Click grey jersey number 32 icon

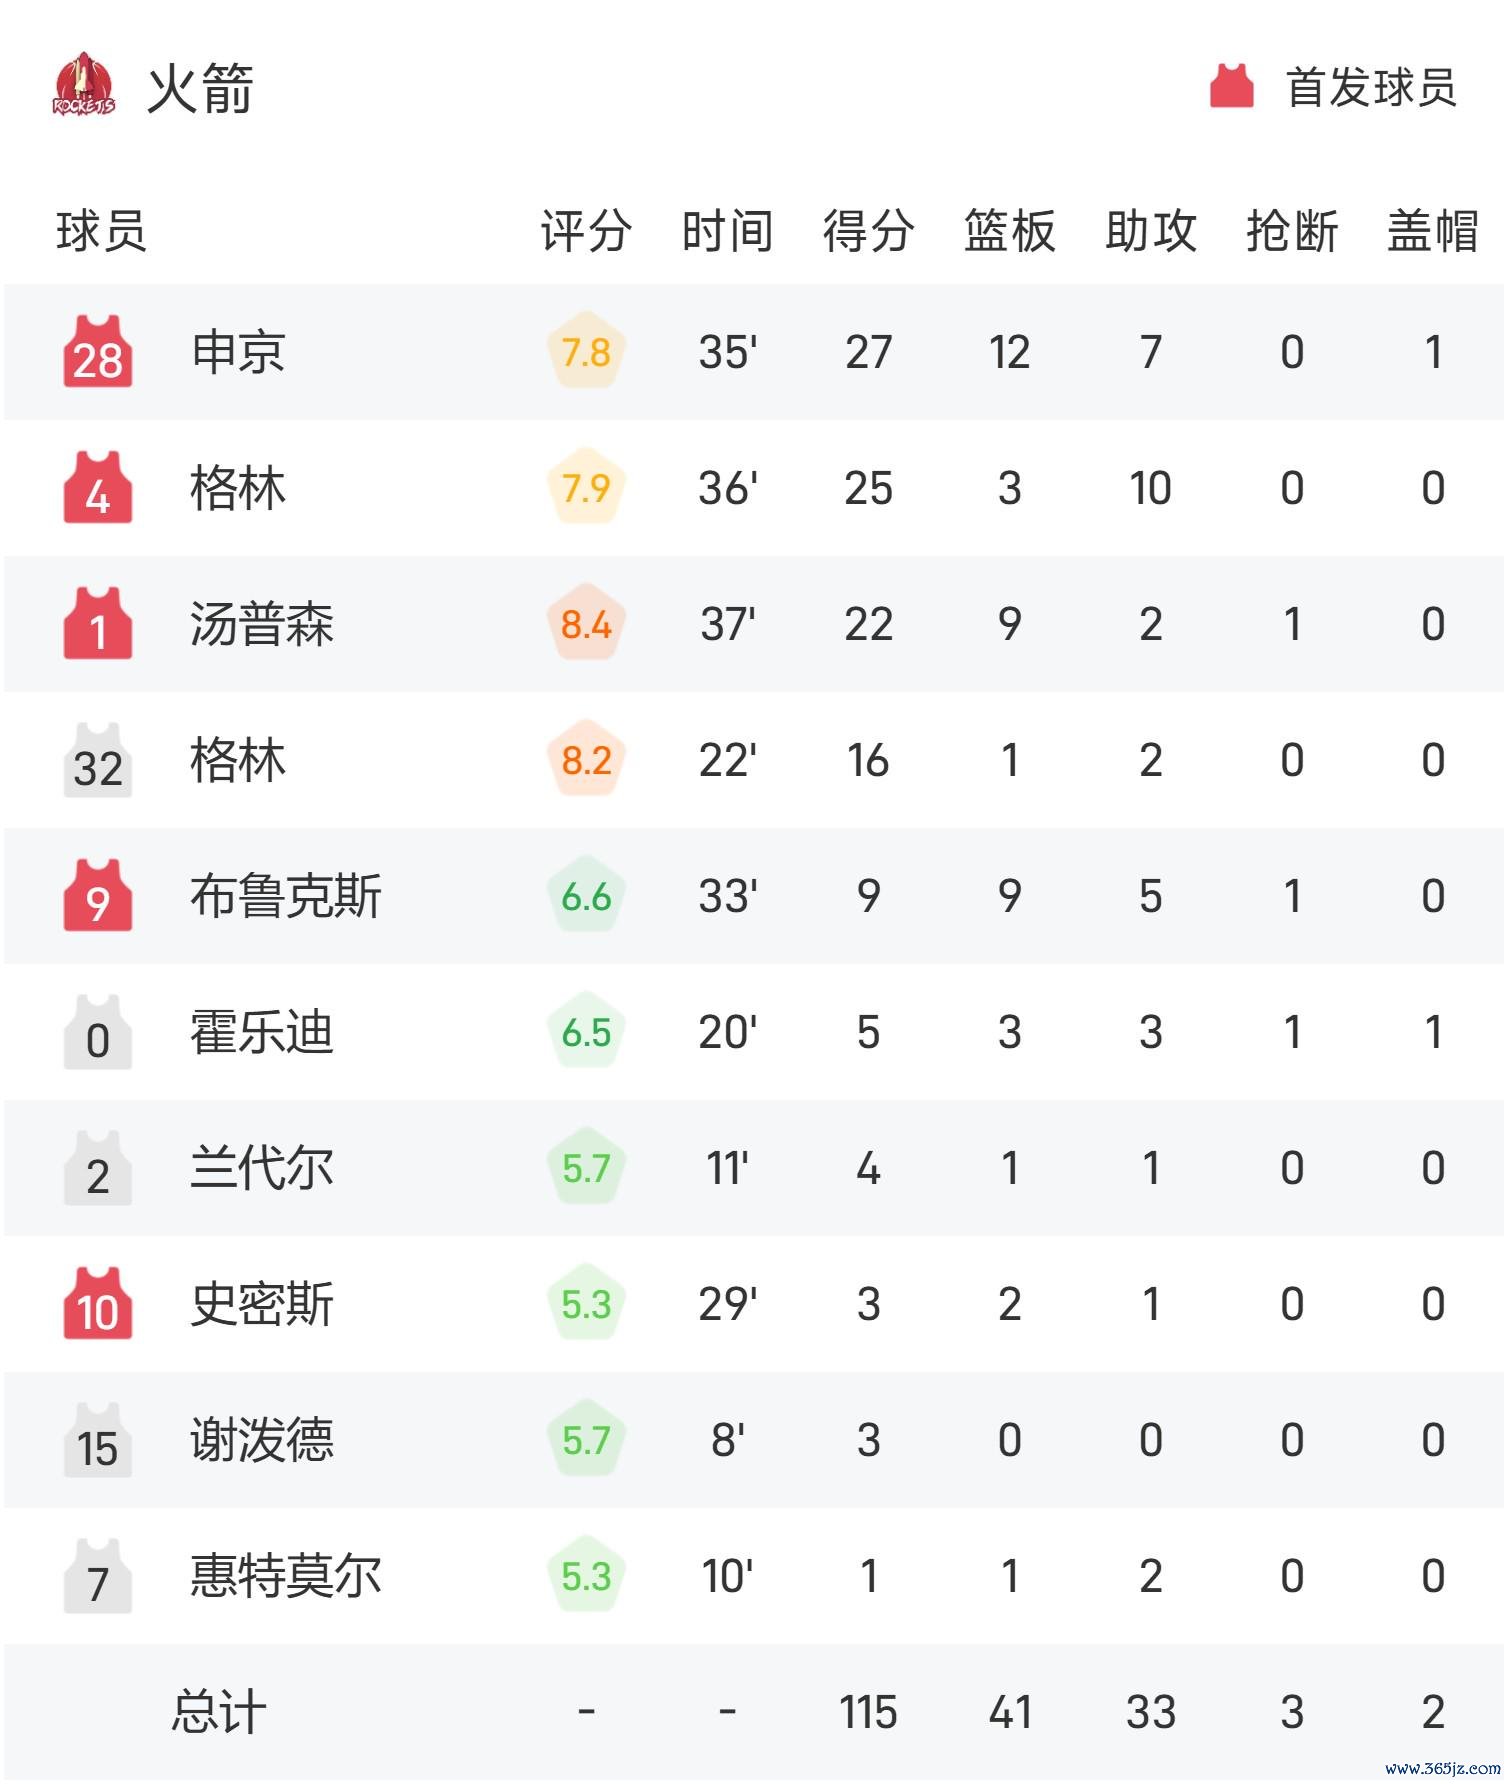[x=98, y=760]
